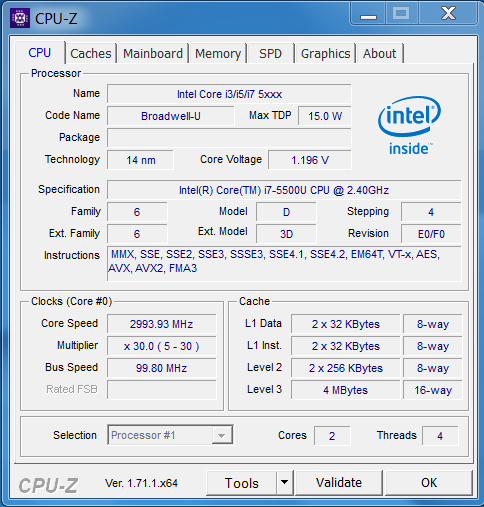484x507 pixels.
Task: Click the L1 Inst. 8-way associativity value
Action: tap(433, 346)
